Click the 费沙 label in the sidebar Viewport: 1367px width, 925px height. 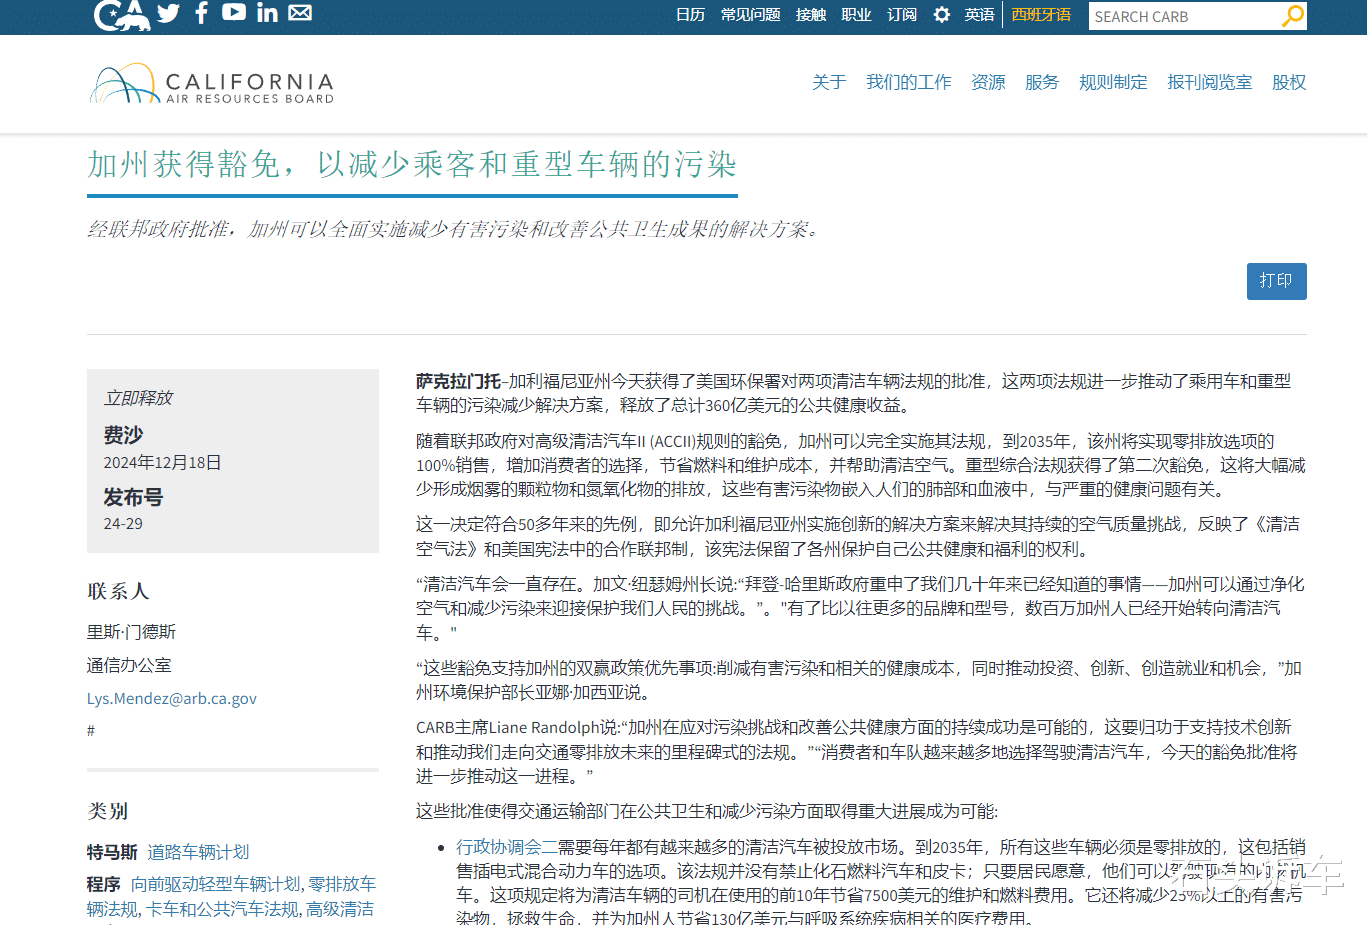pyautogui.click(x=123, y=435)
